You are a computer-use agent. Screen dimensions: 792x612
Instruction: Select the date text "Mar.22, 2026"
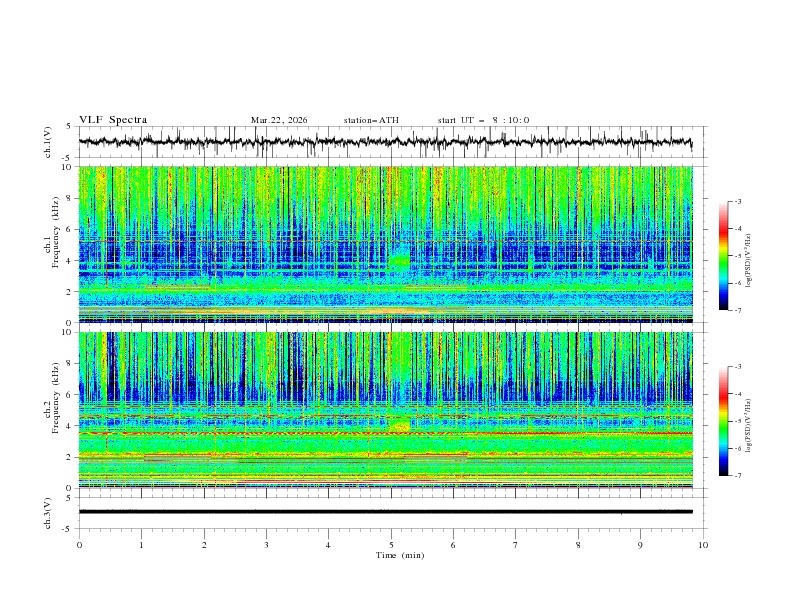(279, 120)
